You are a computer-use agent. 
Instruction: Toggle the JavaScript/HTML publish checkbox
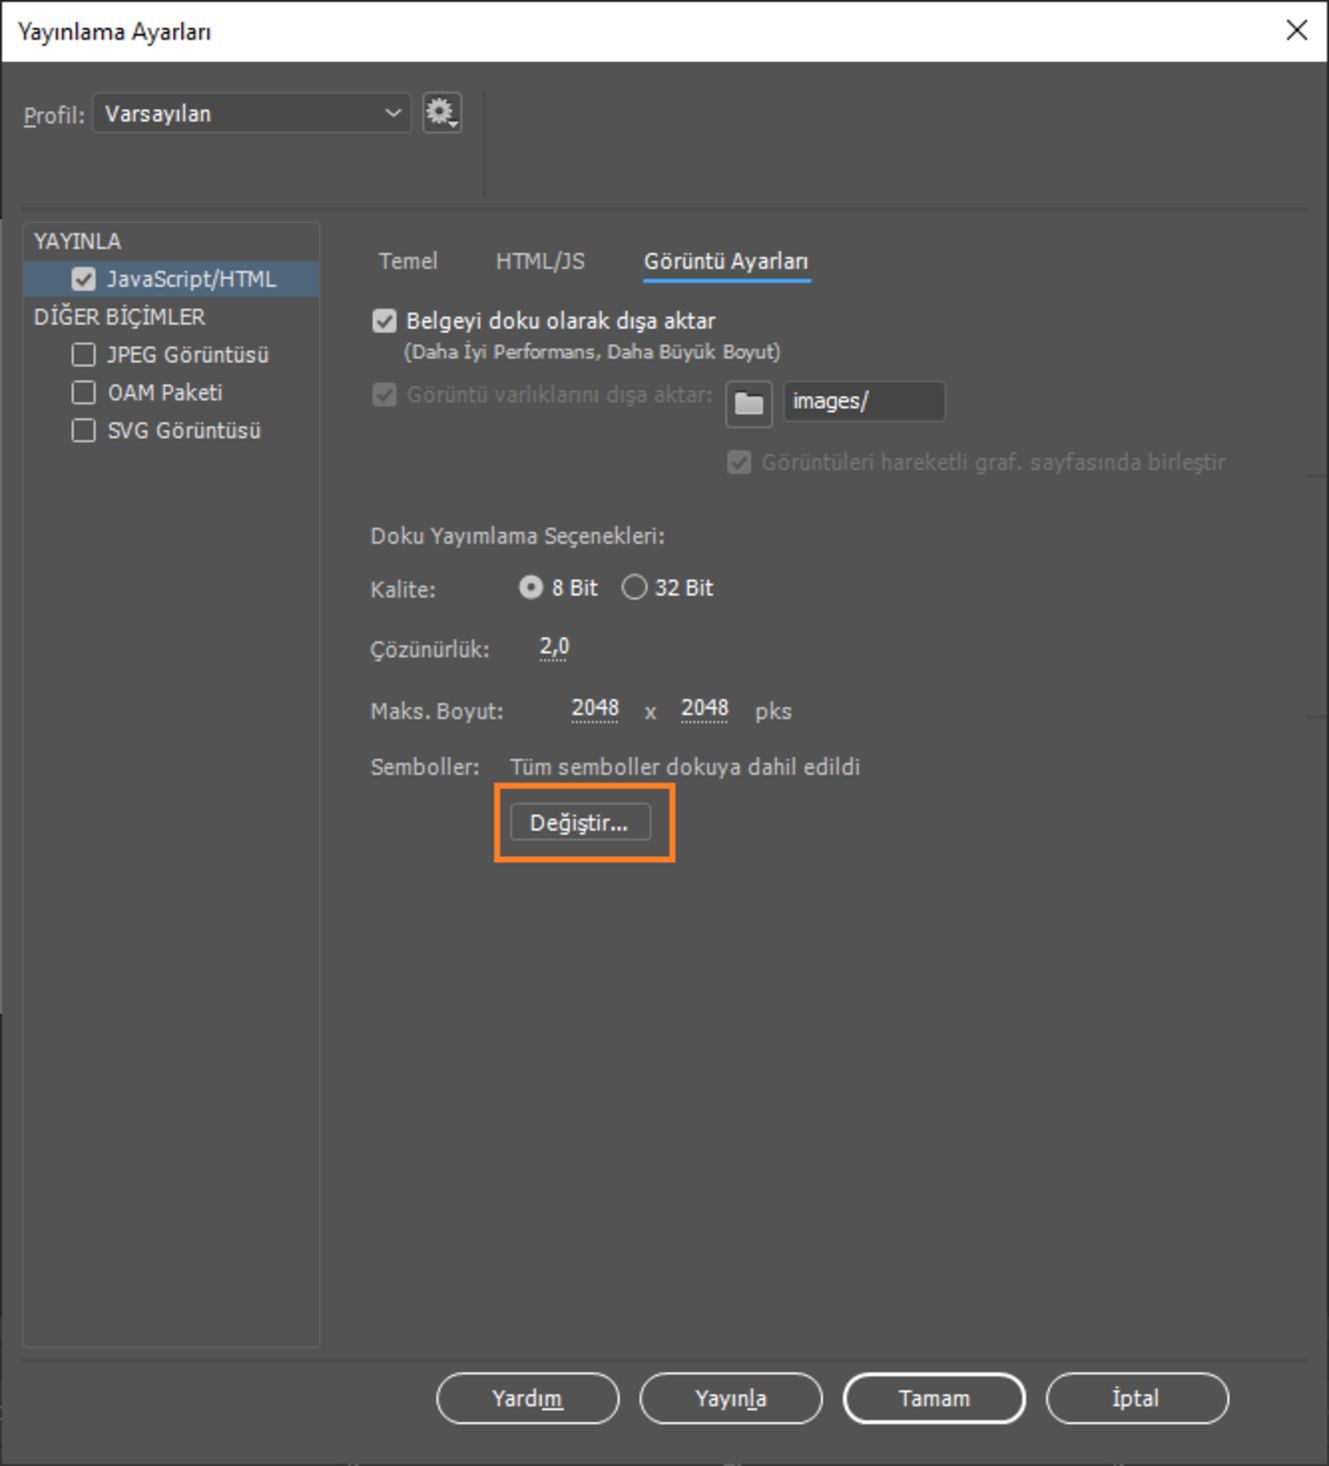[84, 279]
